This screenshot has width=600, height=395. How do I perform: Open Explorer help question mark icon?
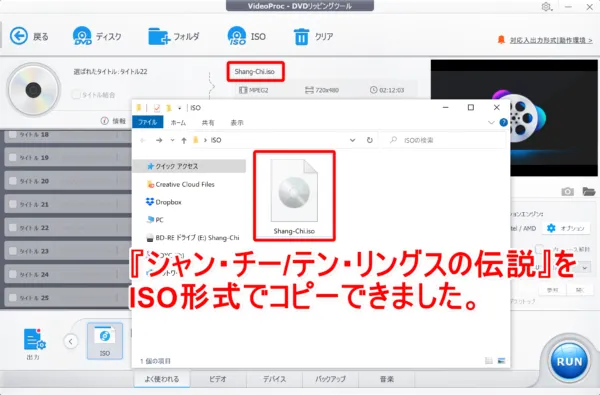tap(504, 122)
